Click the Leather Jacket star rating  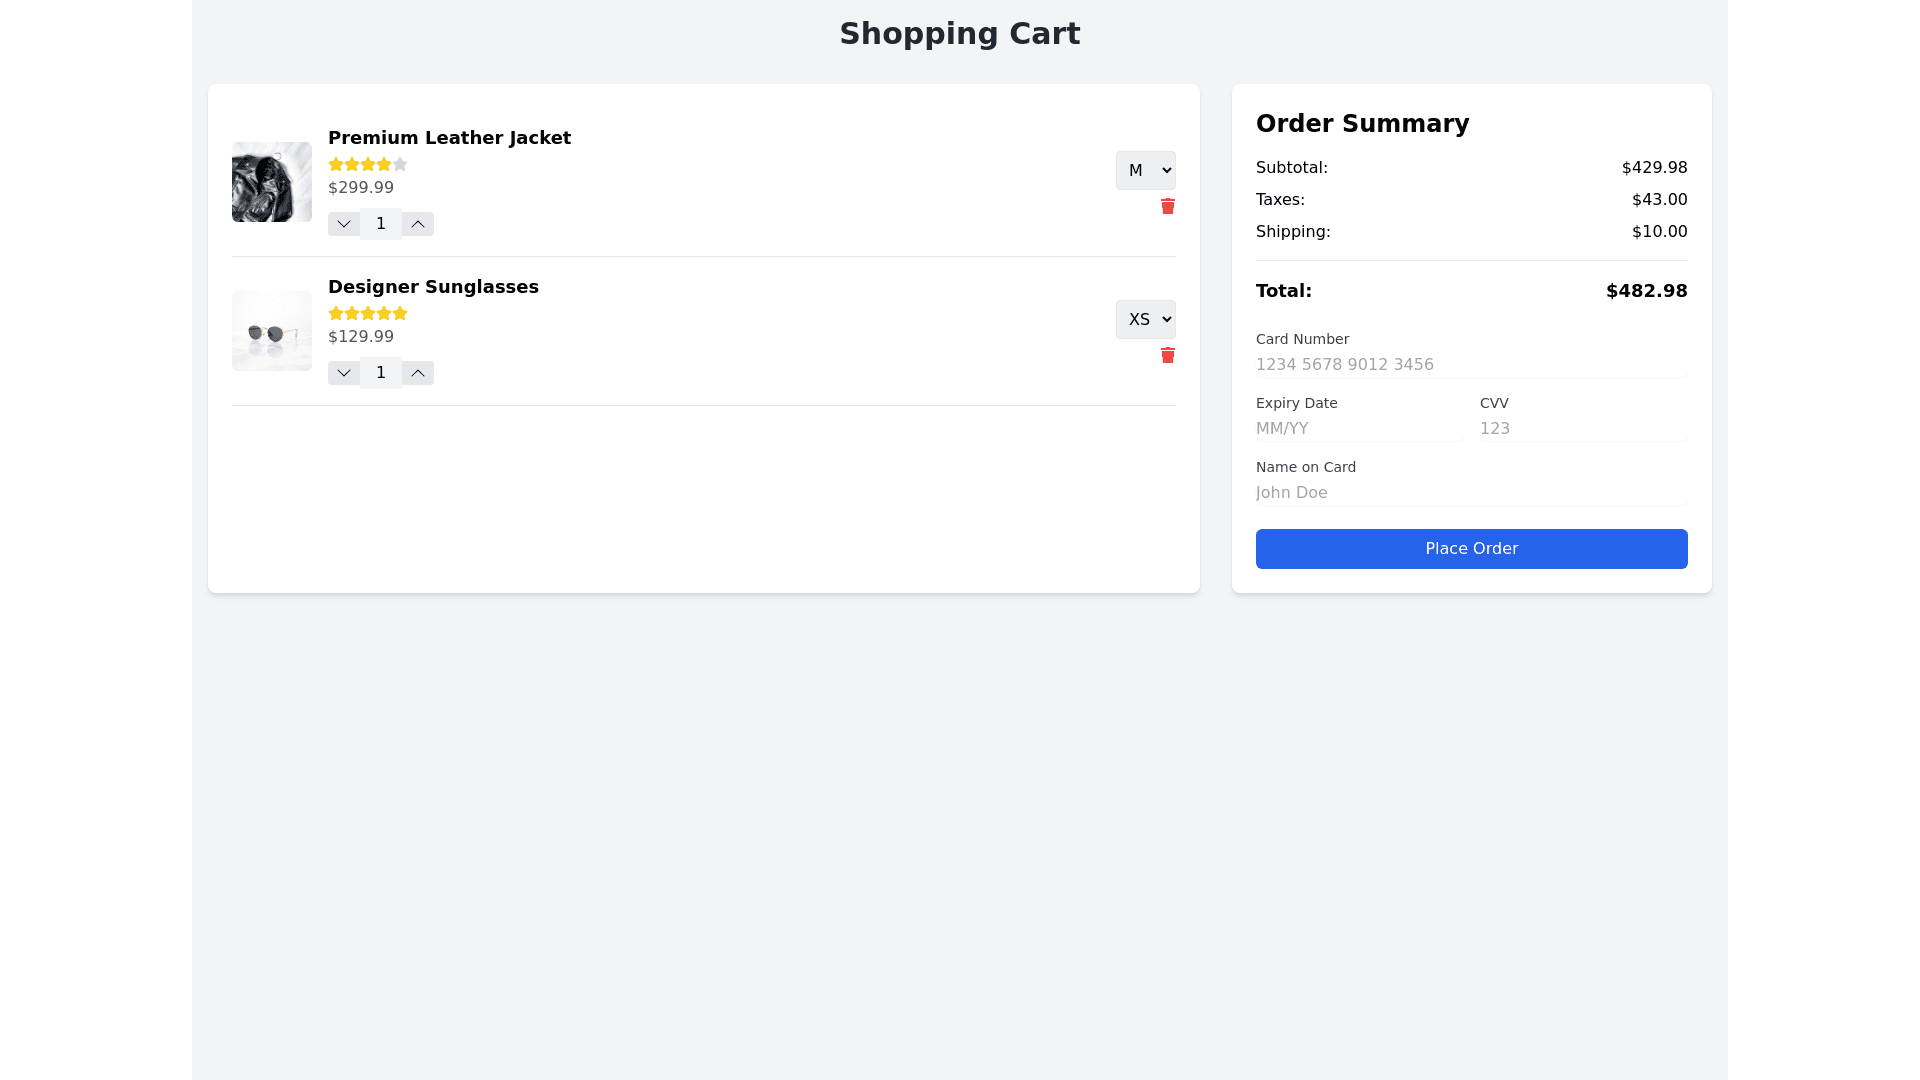pos(368,164)
